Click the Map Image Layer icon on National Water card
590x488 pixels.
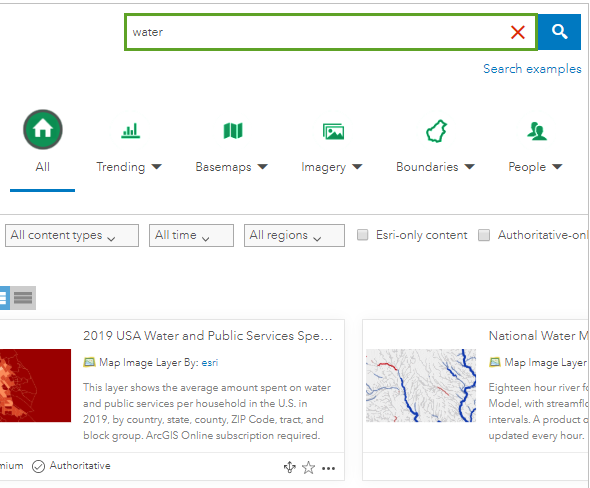[494, 362]
